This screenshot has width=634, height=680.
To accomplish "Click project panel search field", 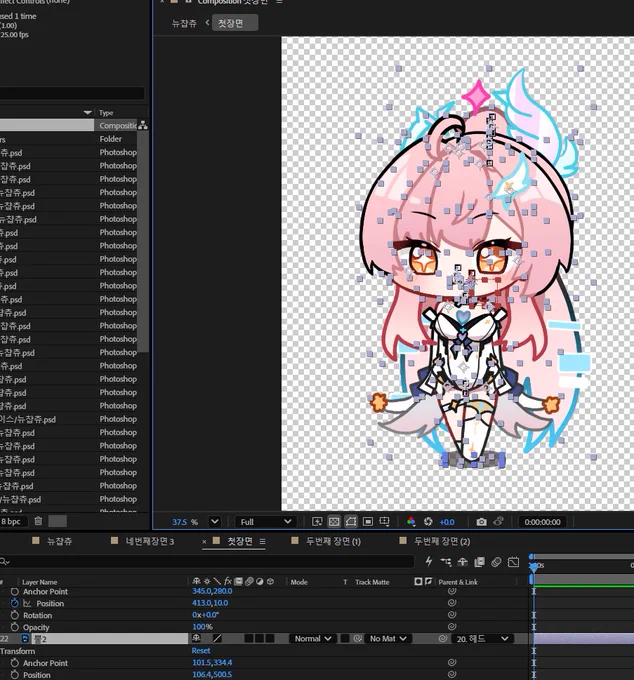I will [x=72, y=93].
